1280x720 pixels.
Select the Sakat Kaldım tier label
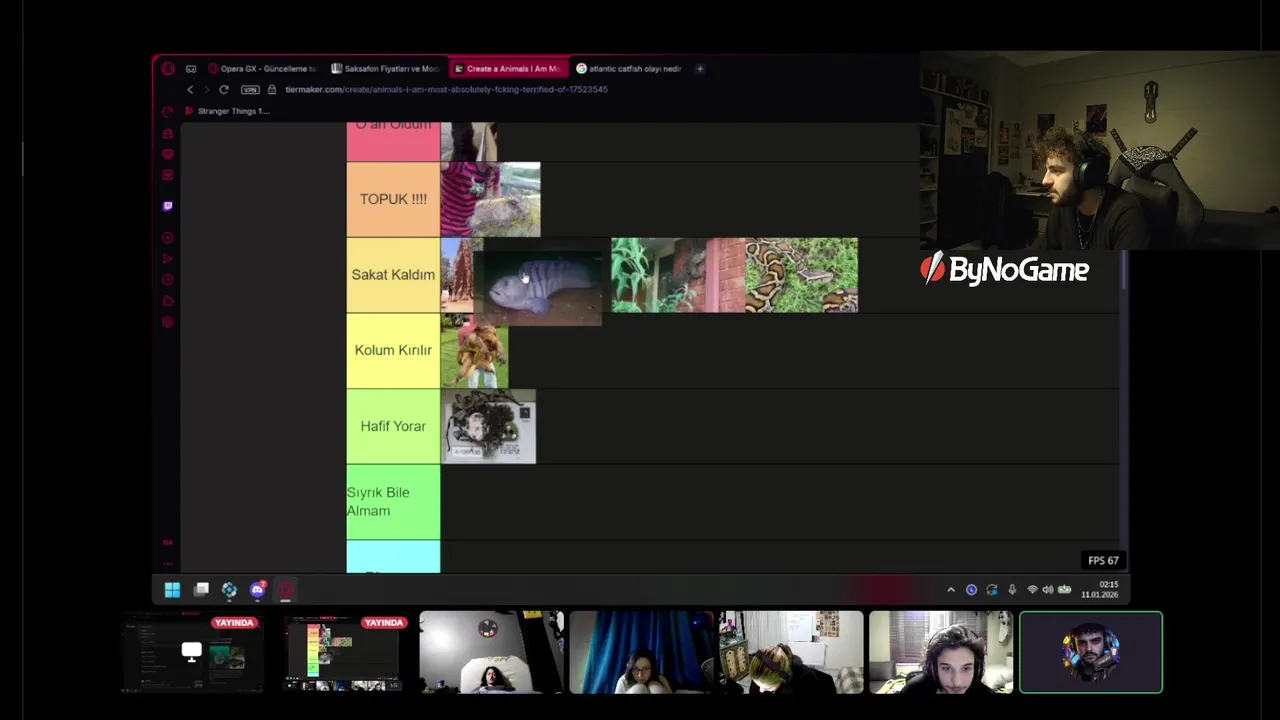[x=393, y=275]
